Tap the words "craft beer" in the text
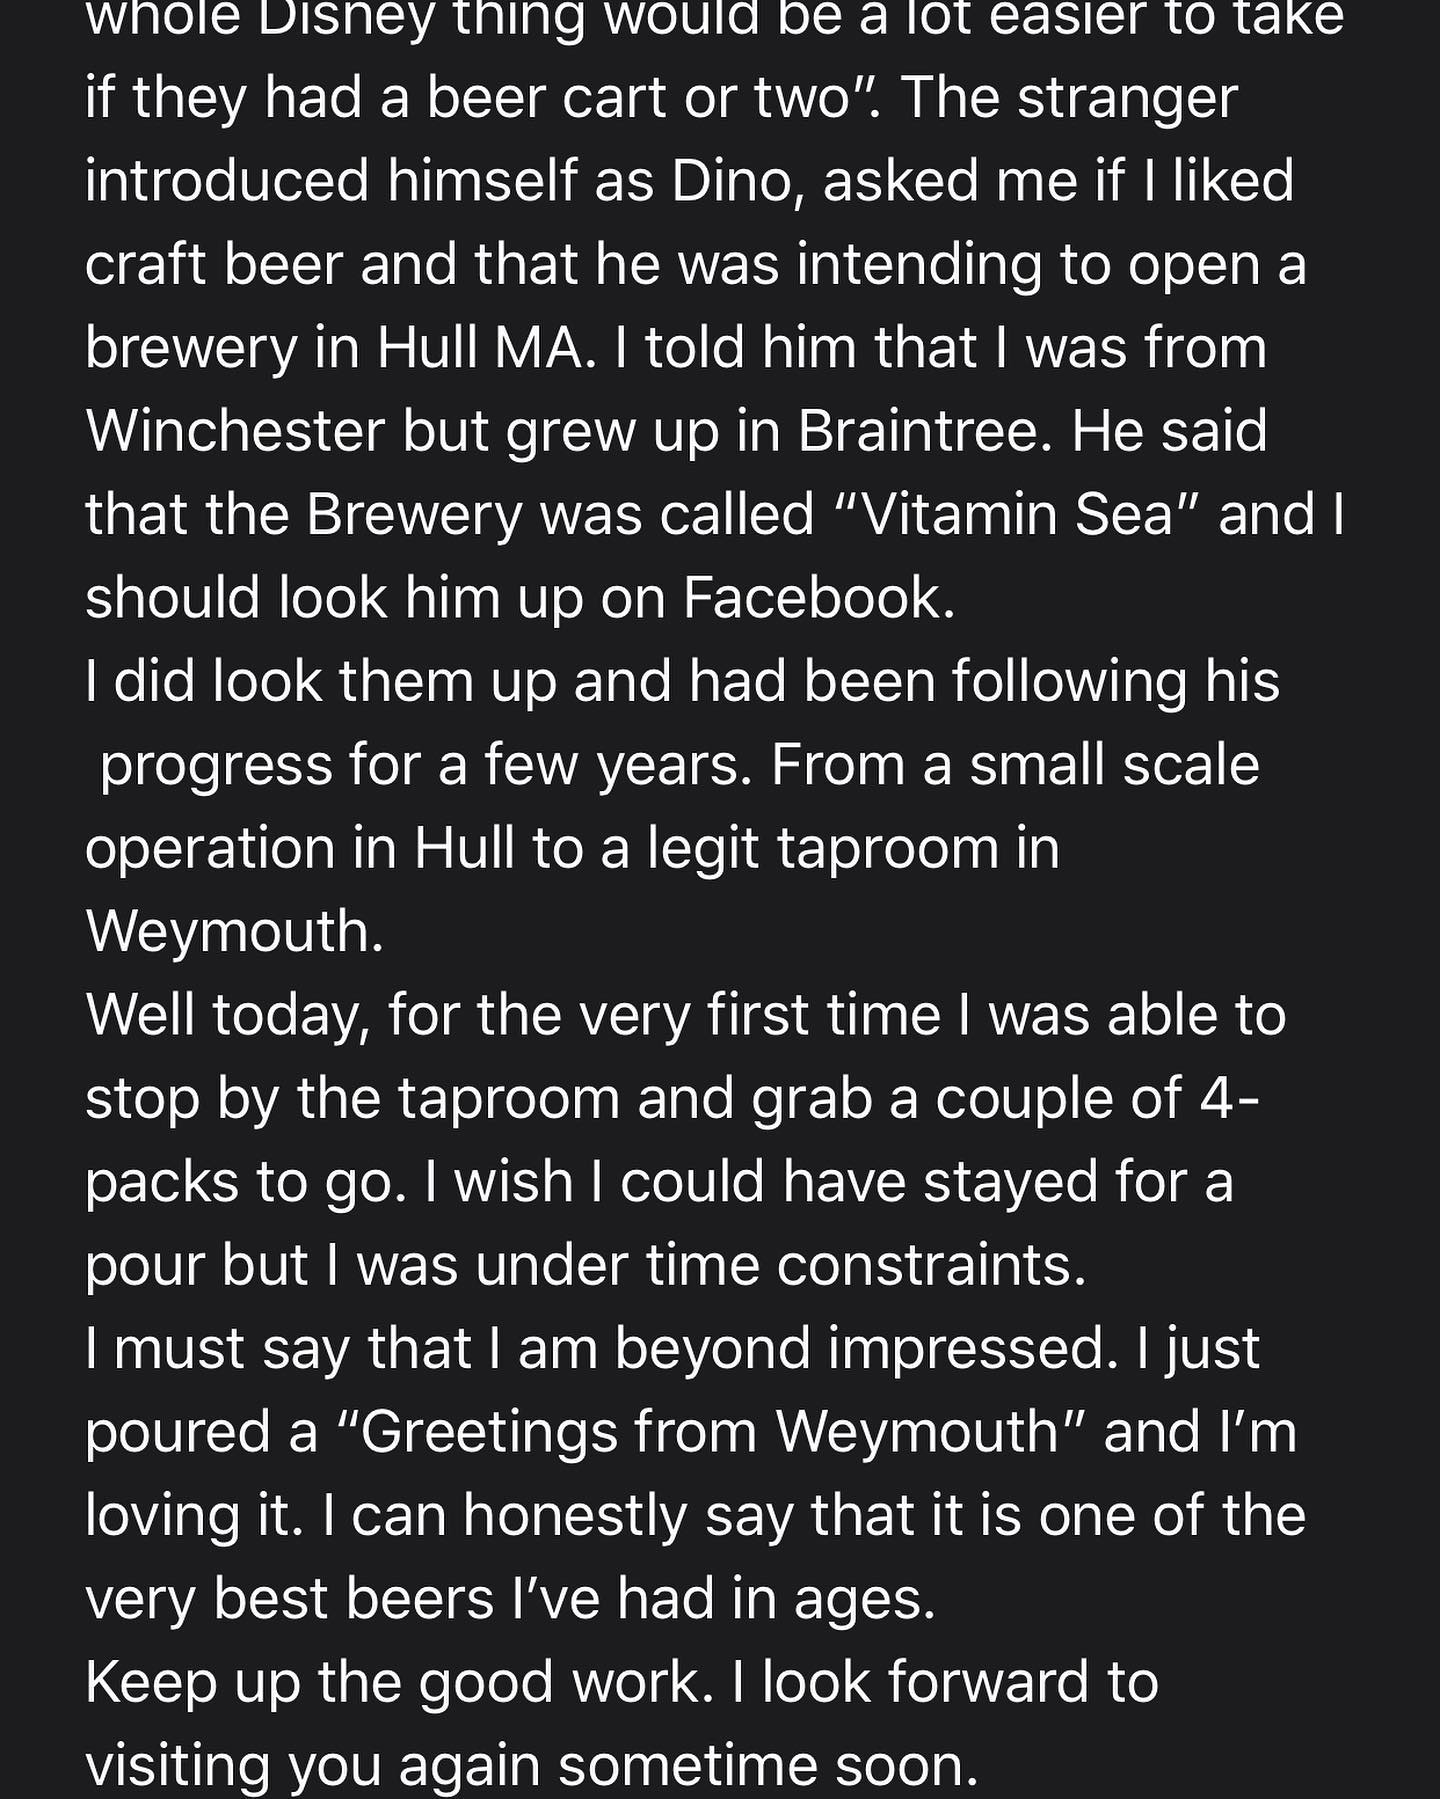This screenshot has height=1799, width=1440. coord(212,265)
